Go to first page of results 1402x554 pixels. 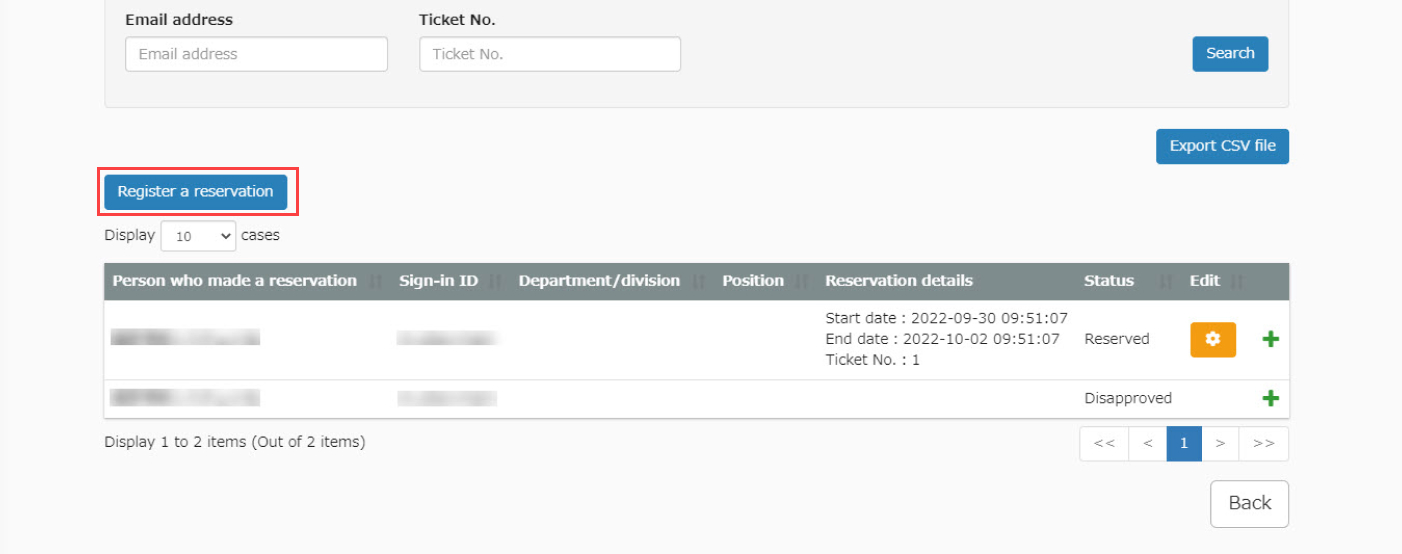click(x=1104, y=443)
